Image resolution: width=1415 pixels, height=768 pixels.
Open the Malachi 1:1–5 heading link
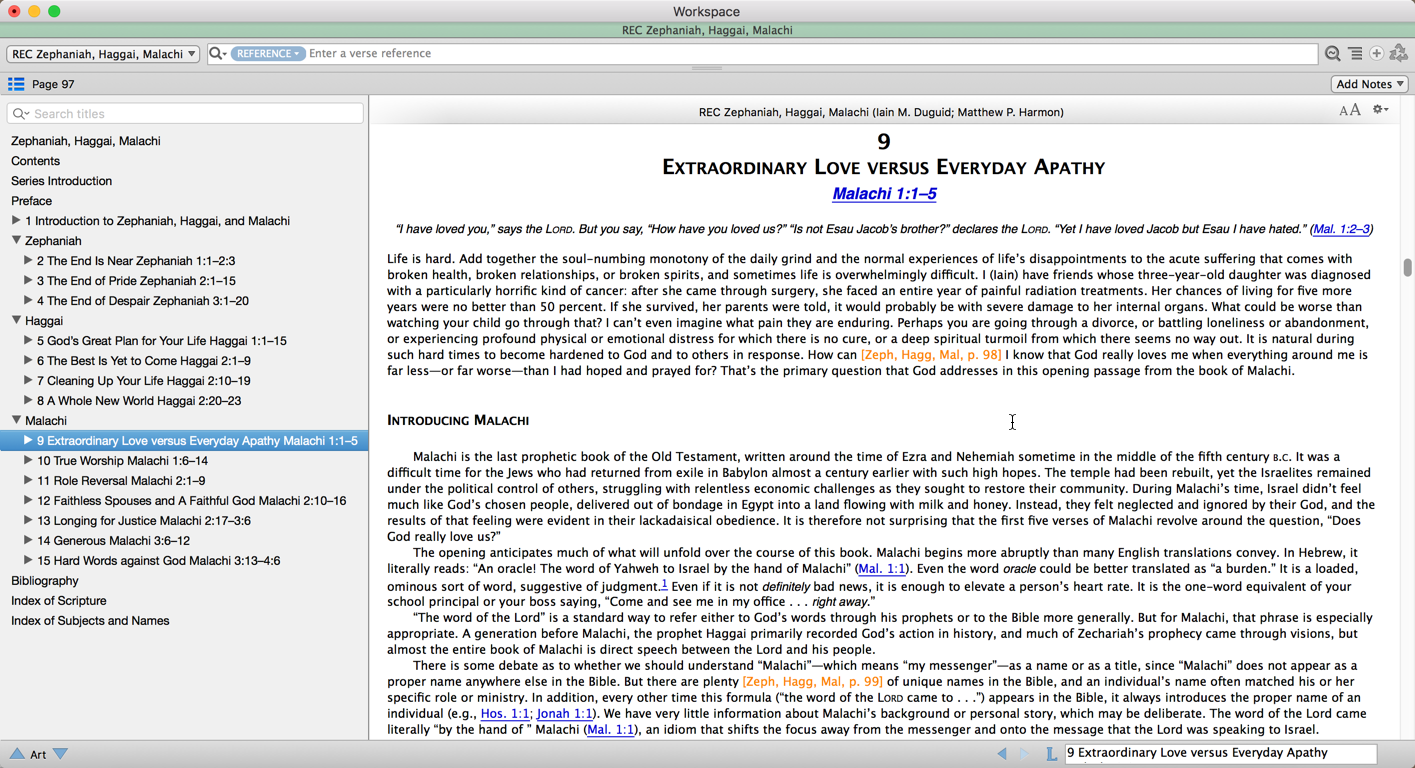[x=884, y=194]
